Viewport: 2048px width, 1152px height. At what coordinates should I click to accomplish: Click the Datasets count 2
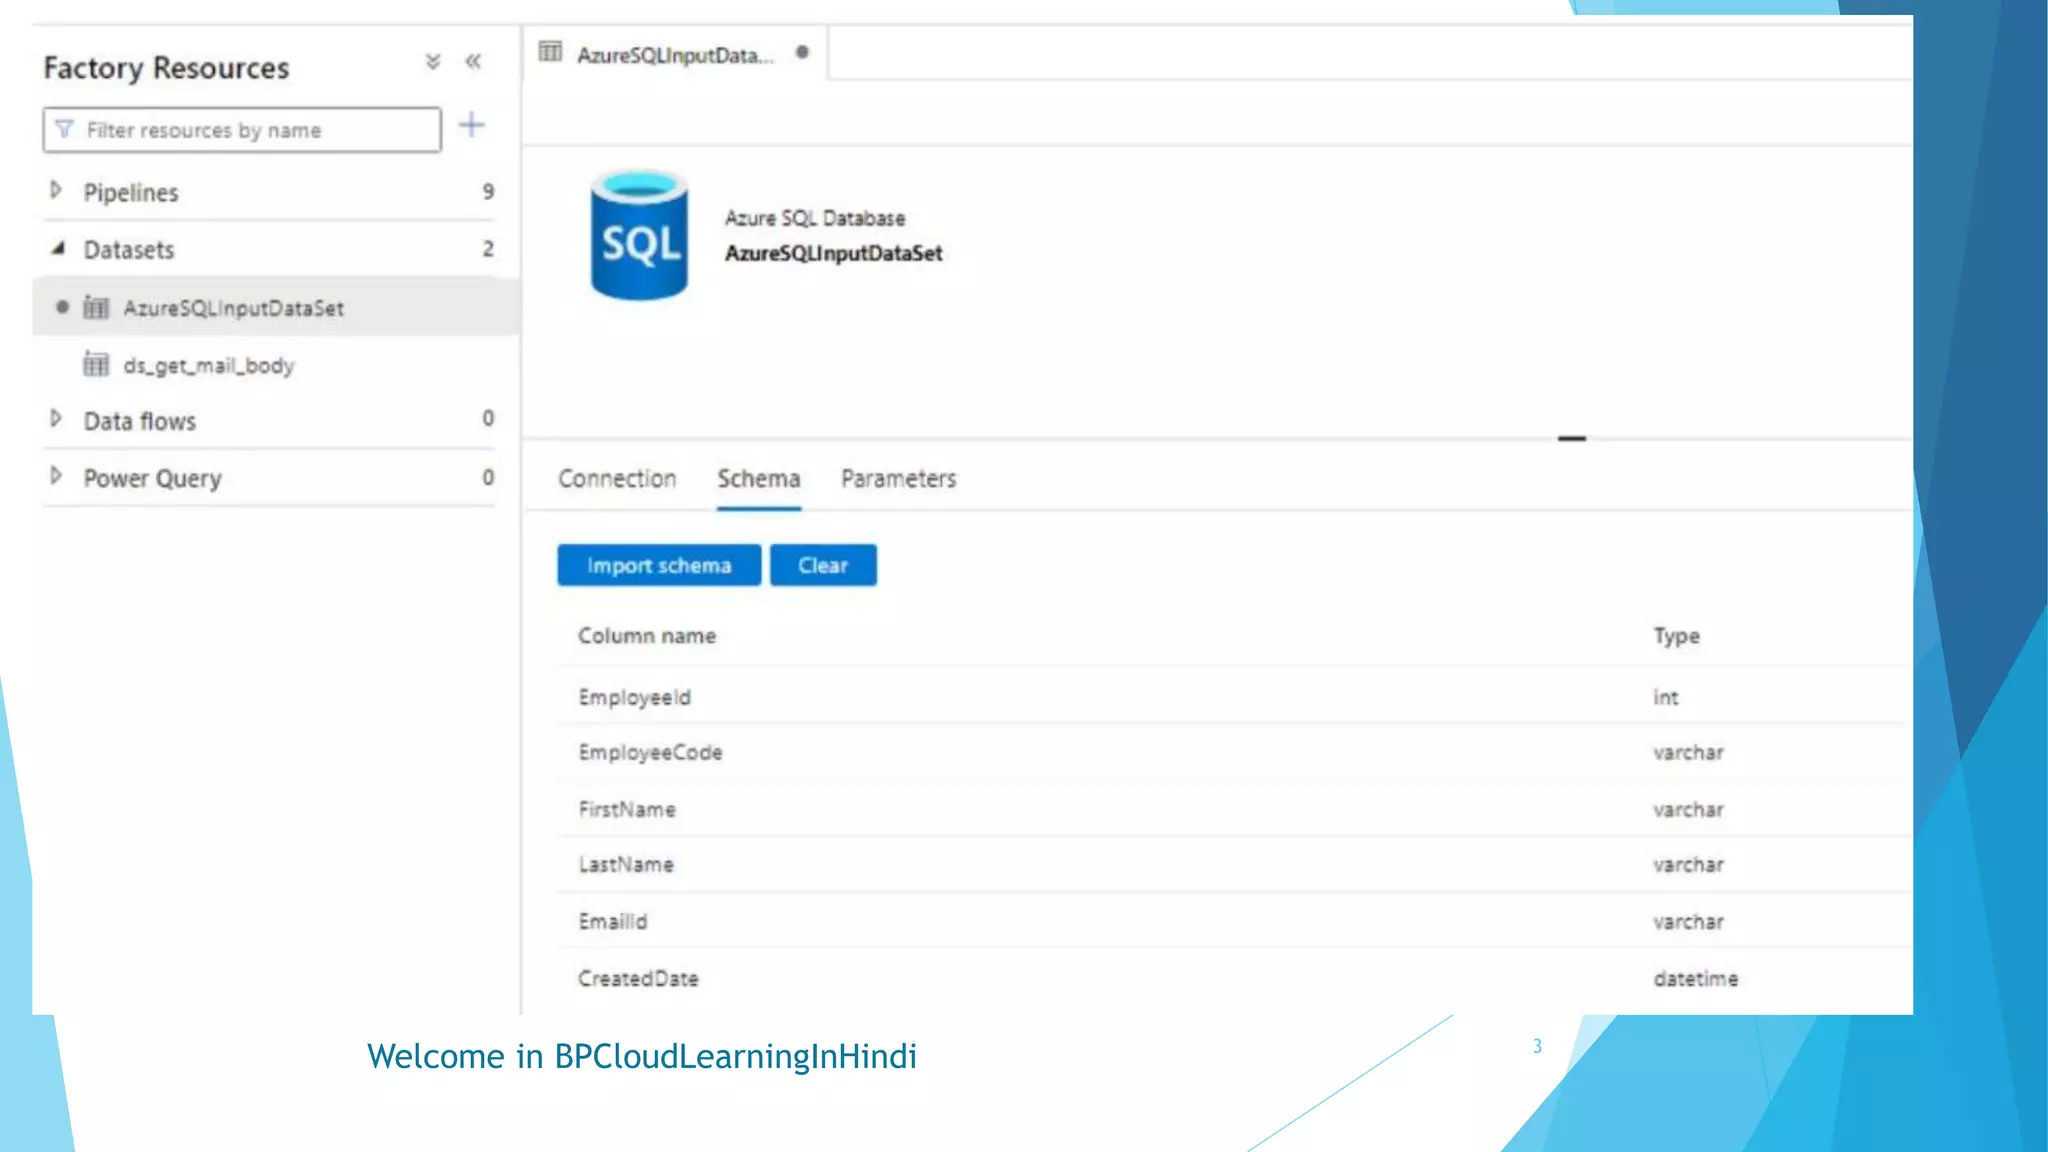(488, 248)
